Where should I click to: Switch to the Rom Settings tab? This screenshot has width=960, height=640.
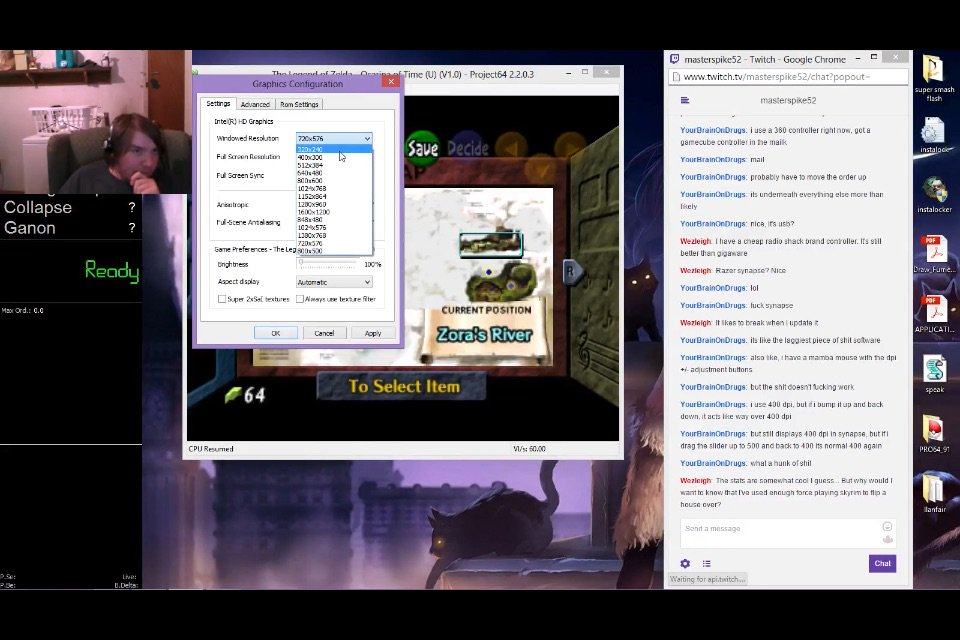click(x=299, y=105)
